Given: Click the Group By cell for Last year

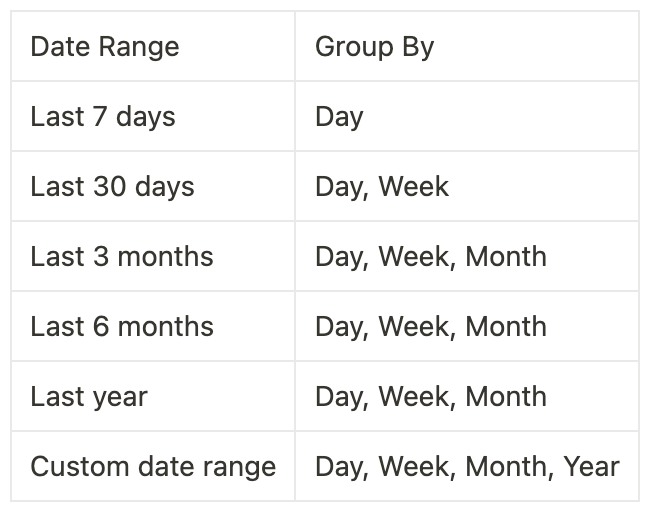Looking at the screenshot, I should [430, 397].
